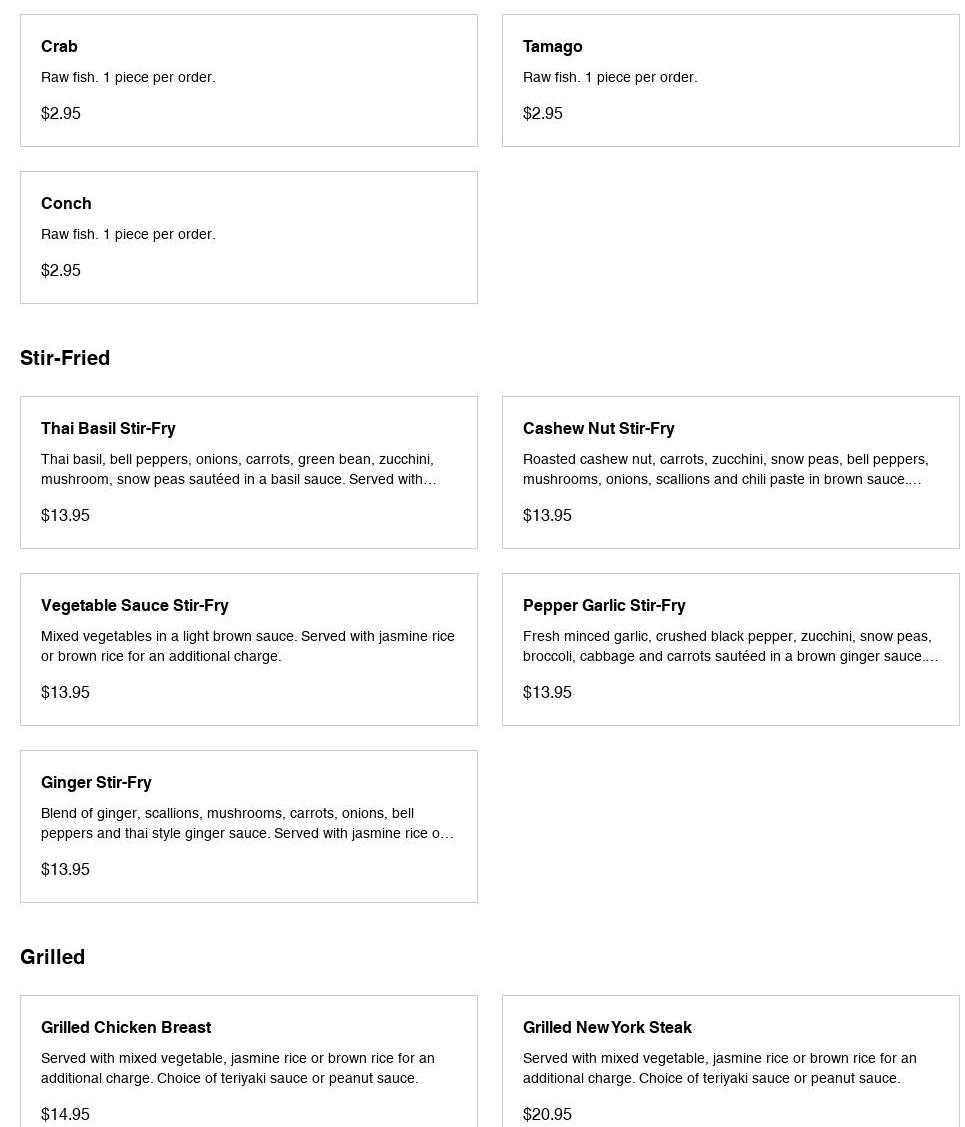Select the Vegetable Sauce Stir-Fry title

point(135,606)
